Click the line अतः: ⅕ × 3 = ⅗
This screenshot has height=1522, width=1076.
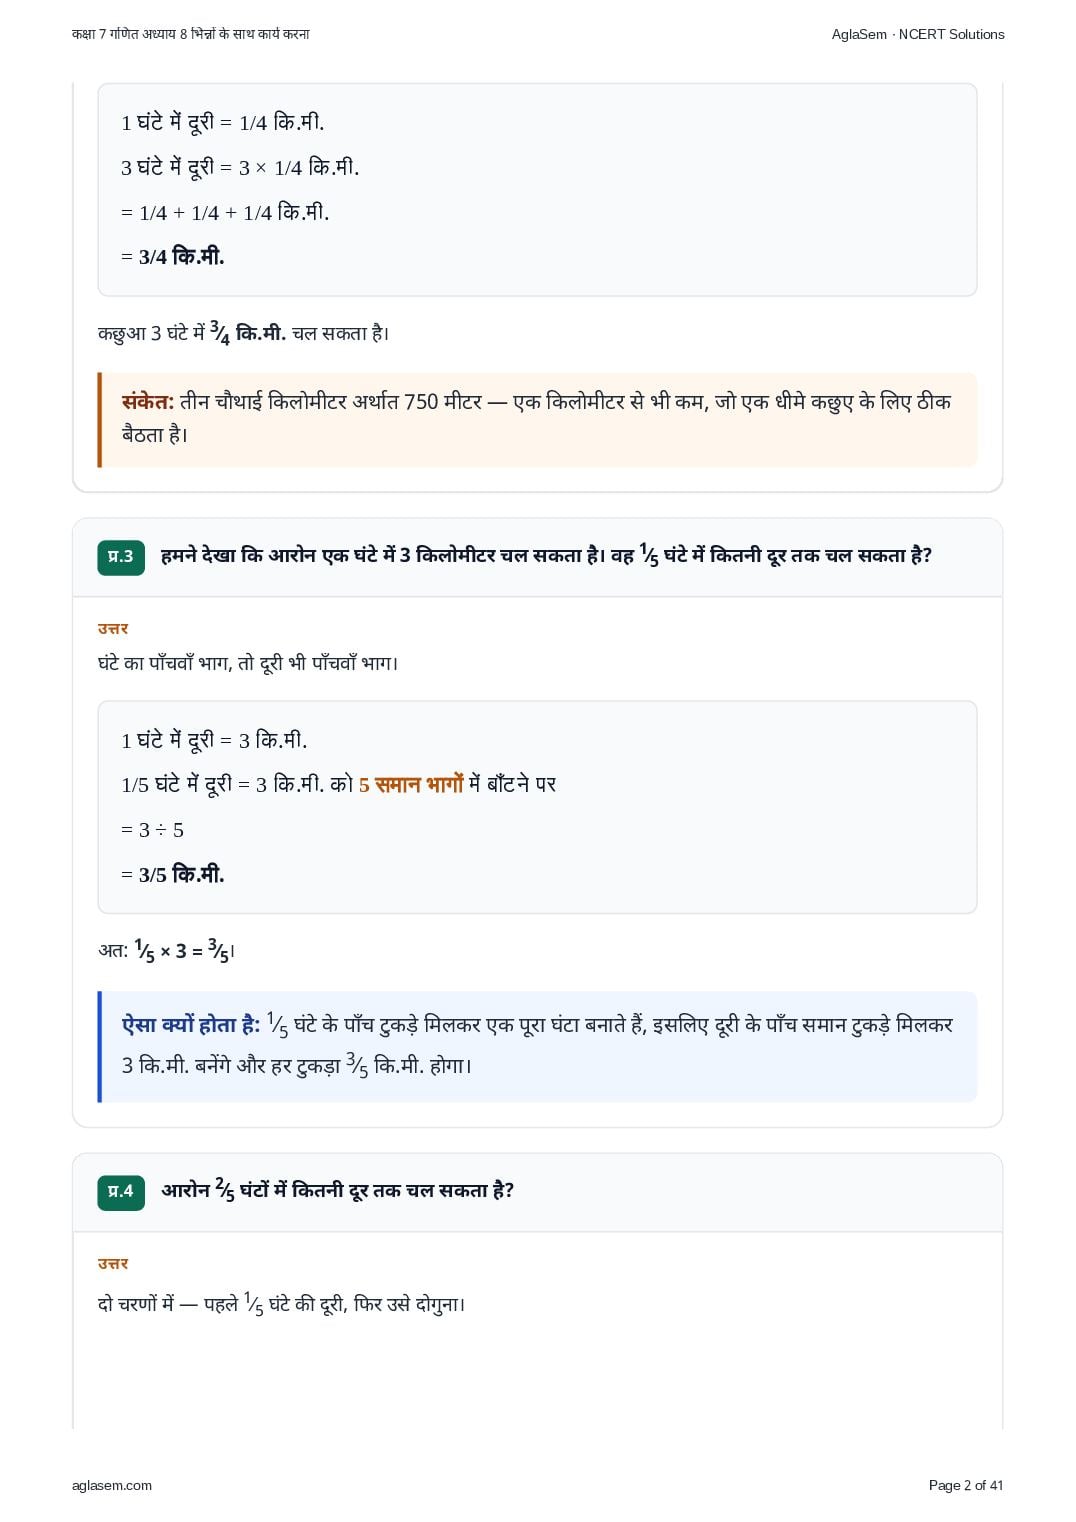pyautogui.click(x=167, y=951)
